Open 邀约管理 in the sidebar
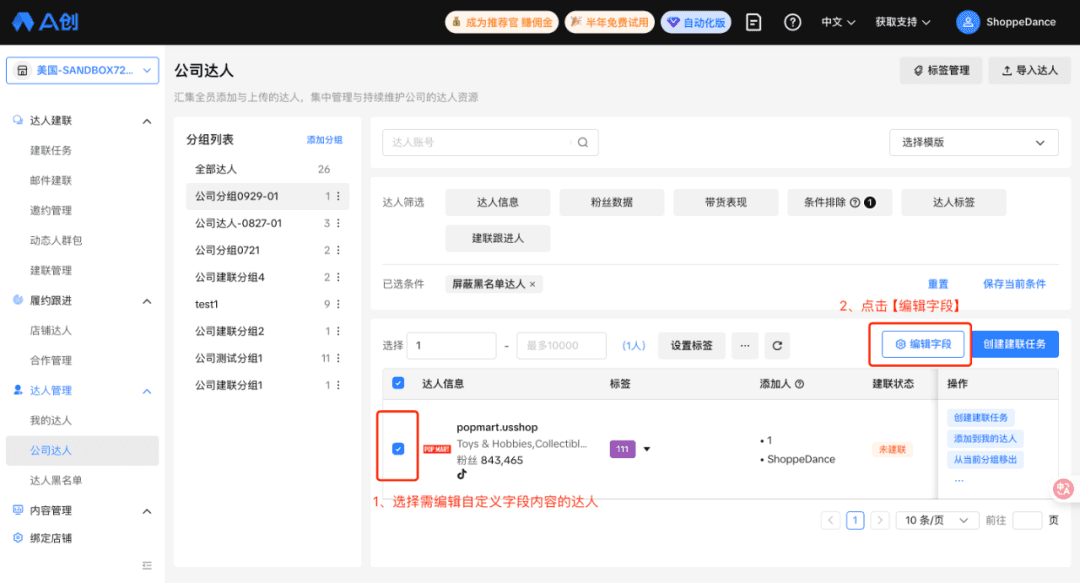The width and height of the screenshot is (1080, 583). click(51, 210)
